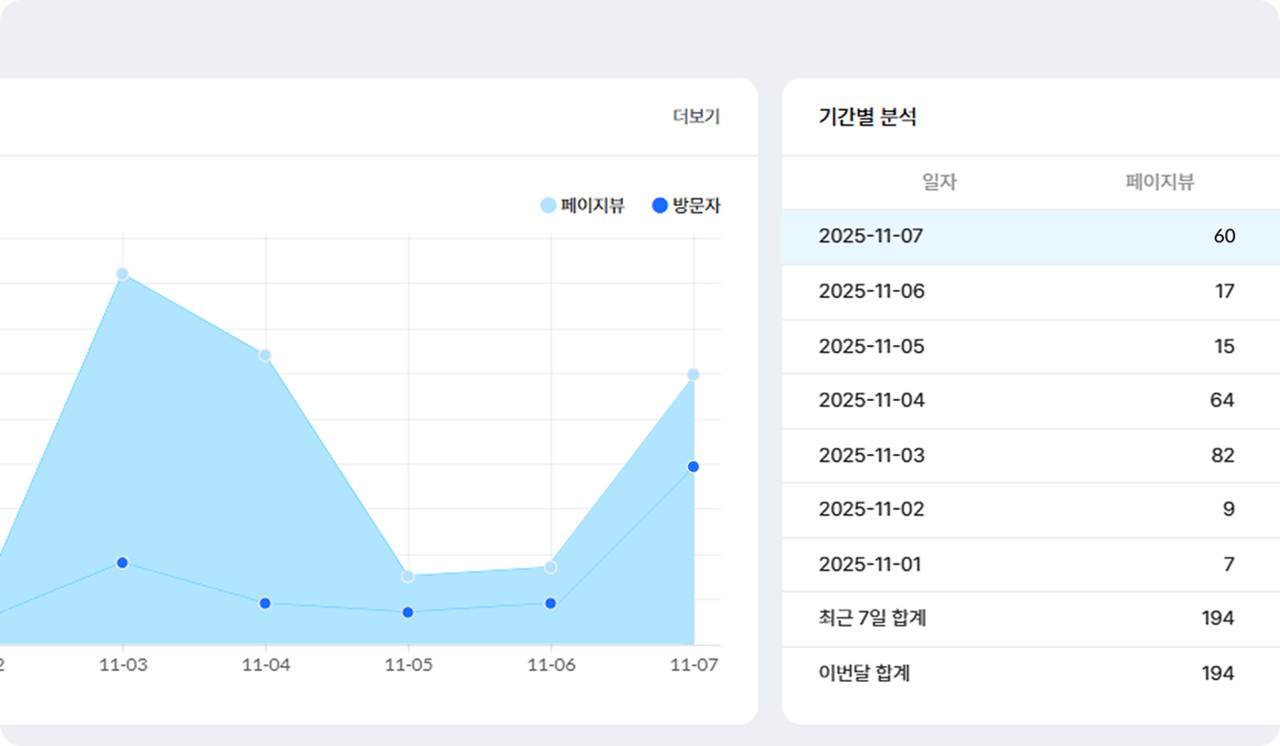Select the 2025-11-07 table row
This screenshot has height=746, width=1280.
pyautogui.click(x=1030, y=237)
